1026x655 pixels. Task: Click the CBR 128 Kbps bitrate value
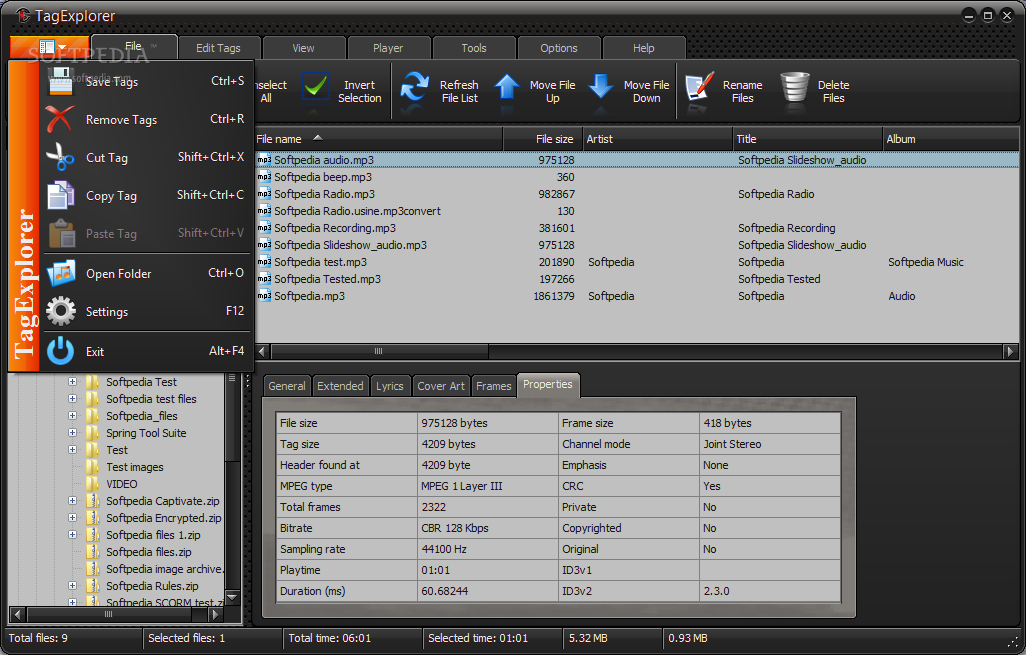click(455, 527)
